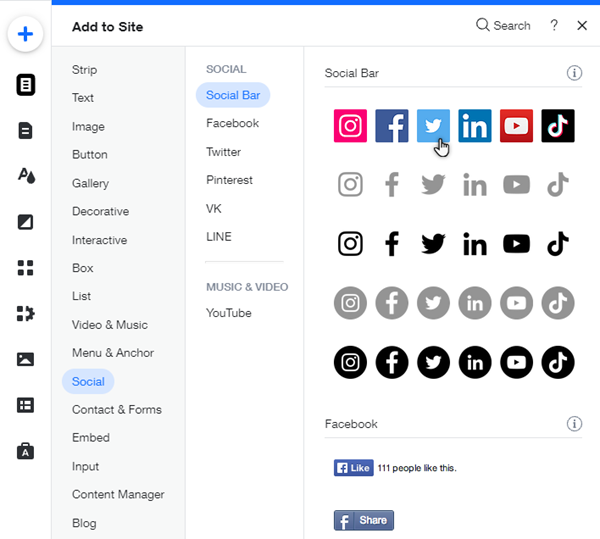Click the help question mark icon
Screen dimensions: 600x539
point(554,26)
